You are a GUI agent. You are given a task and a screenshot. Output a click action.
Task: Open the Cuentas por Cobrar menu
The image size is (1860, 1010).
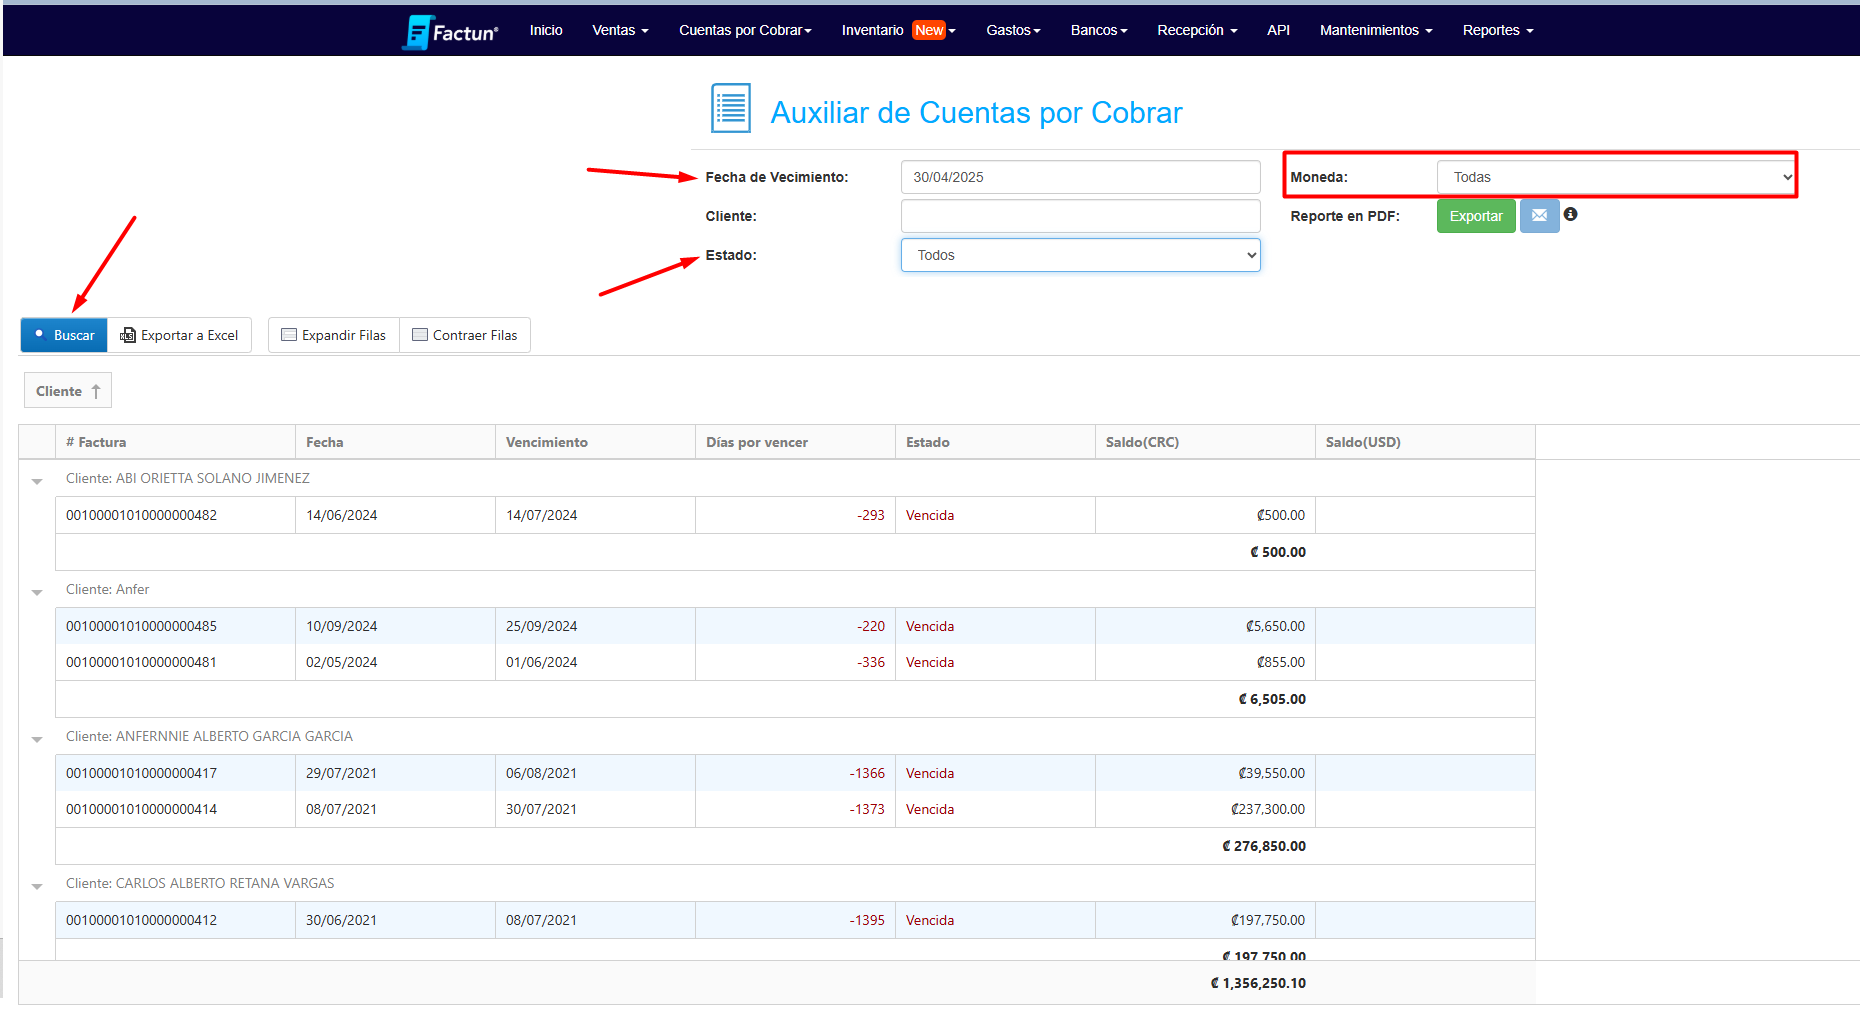coord(745,30)
